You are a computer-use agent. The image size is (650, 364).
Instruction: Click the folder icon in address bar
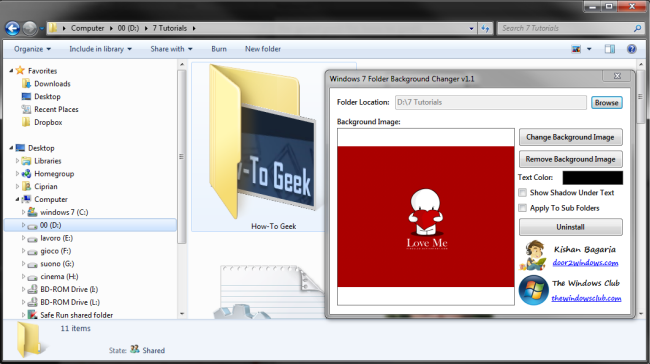53,28
